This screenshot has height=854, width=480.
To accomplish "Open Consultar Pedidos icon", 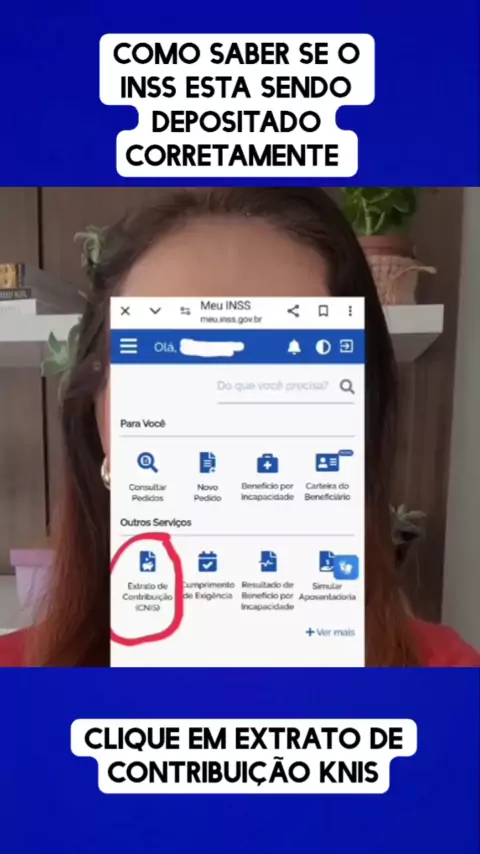I will [147, 462].
